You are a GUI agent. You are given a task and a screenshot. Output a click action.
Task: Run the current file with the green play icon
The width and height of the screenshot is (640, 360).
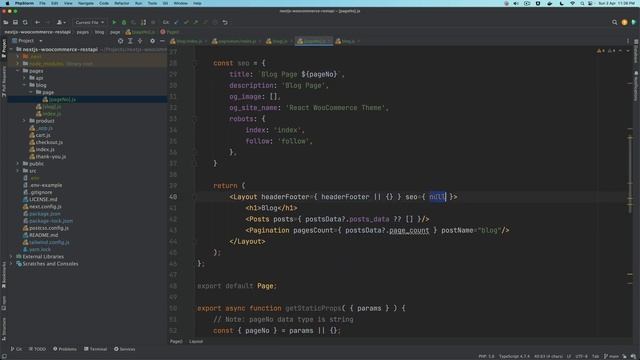coord(114,22)
